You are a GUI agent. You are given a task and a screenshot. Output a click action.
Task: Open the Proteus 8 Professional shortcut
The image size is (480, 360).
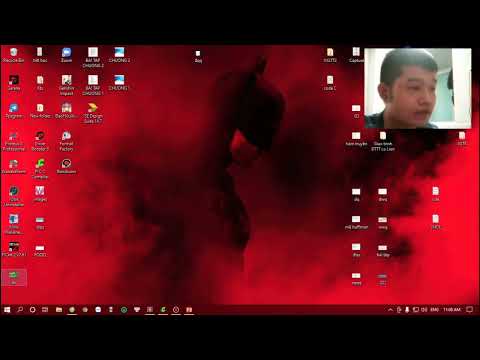(13, 141)
